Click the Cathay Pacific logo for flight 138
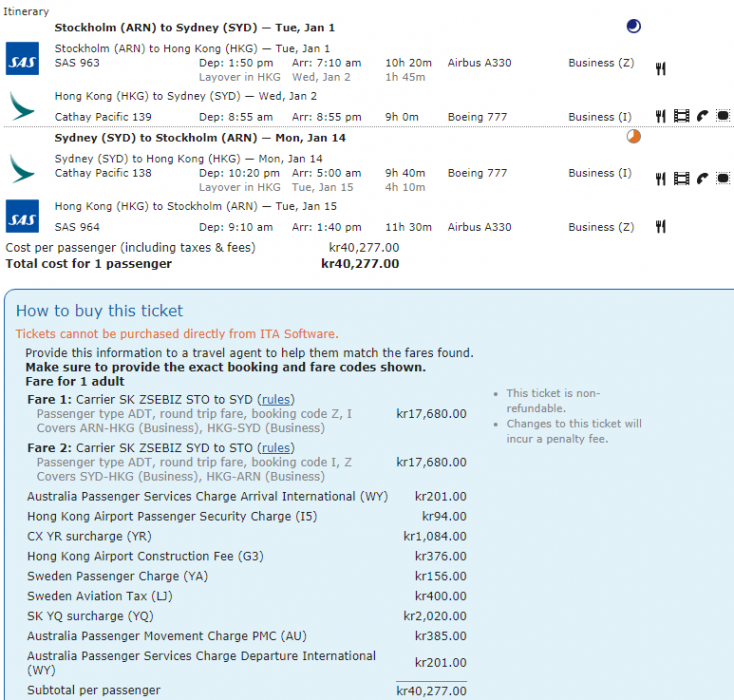734x700 pixels. [22, 168]
